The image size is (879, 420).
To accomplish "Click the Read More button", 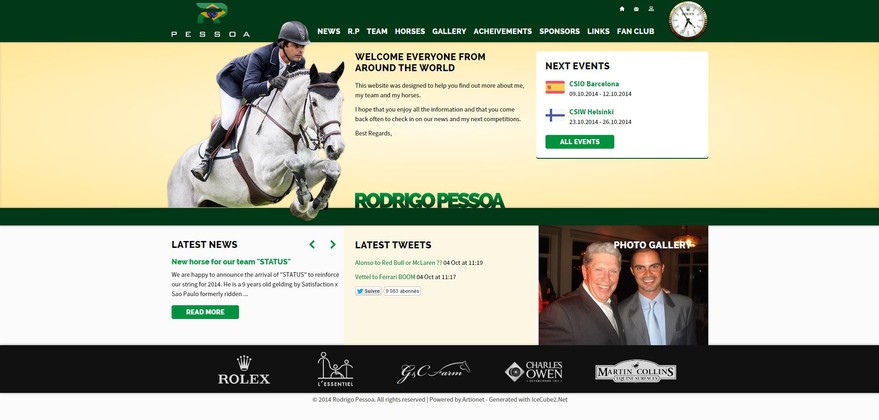I will (205, 312).
